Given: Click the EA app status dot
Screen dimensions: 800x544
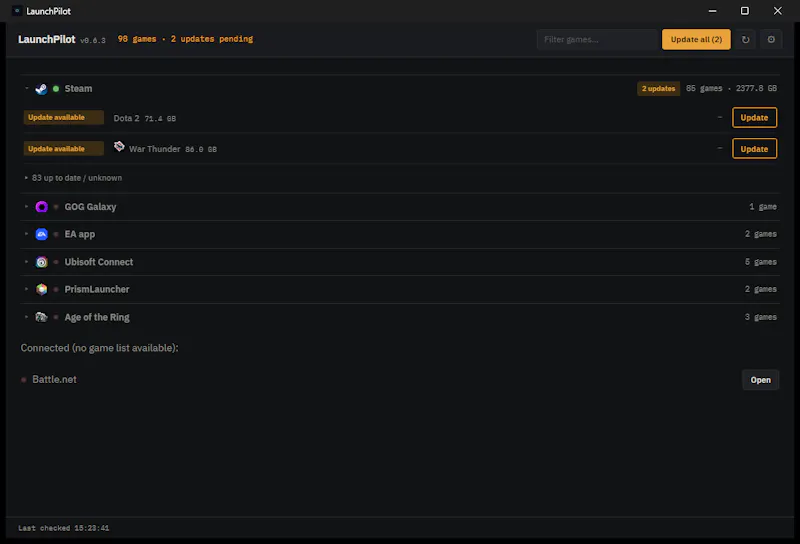Looking at the screenshot, I should [56, 234].
